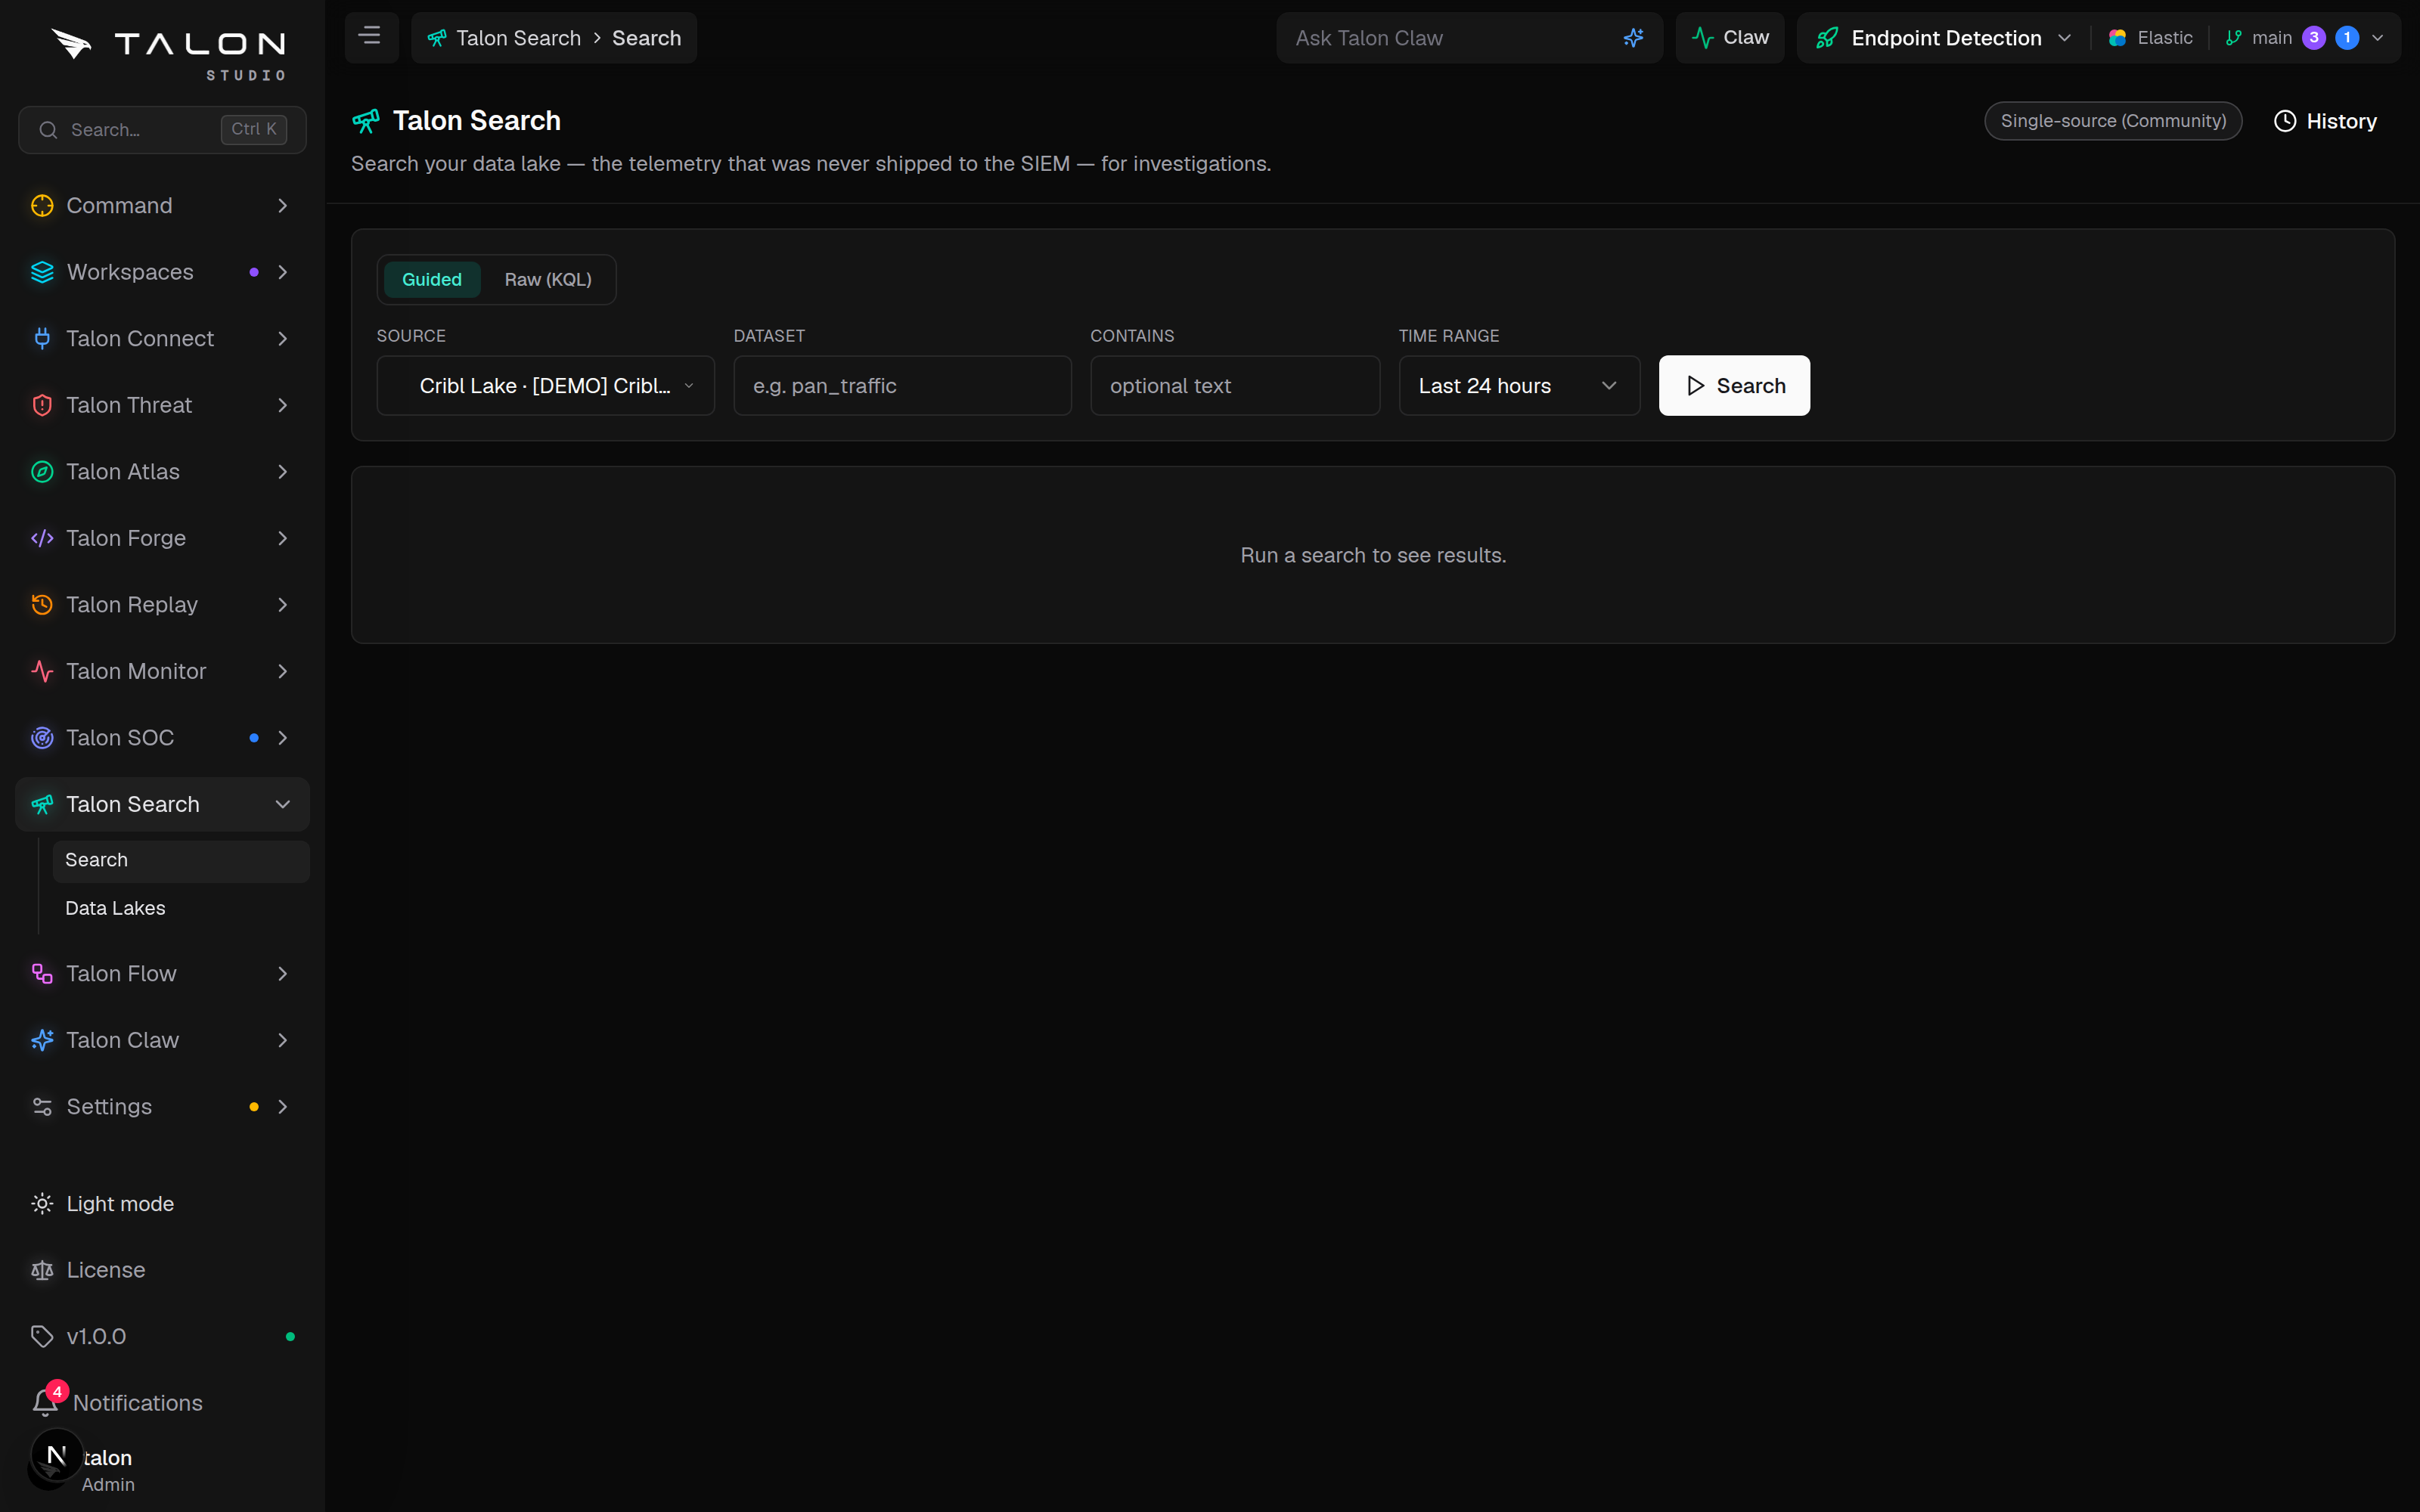Click the sparkle icon in Ask Talon Claw
This screenshot has height=1512, width=2420.
click(x=1633, y=38)
